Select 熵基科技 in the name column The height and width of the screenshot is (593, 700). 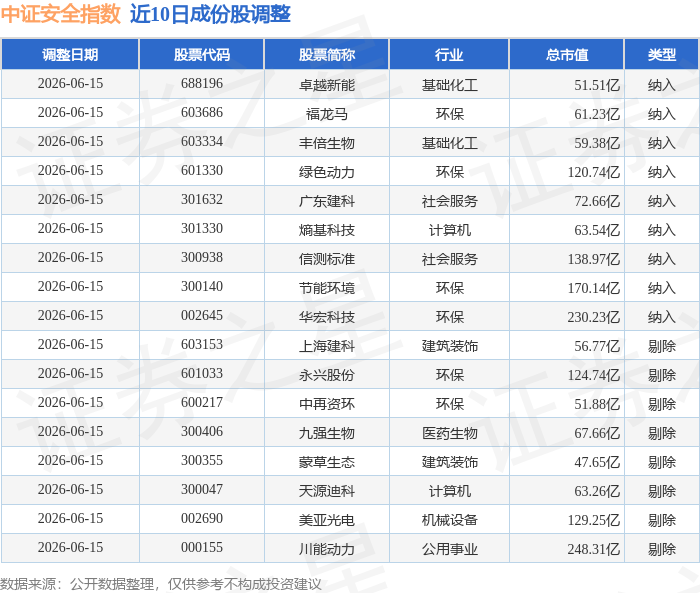click(327, 230)
